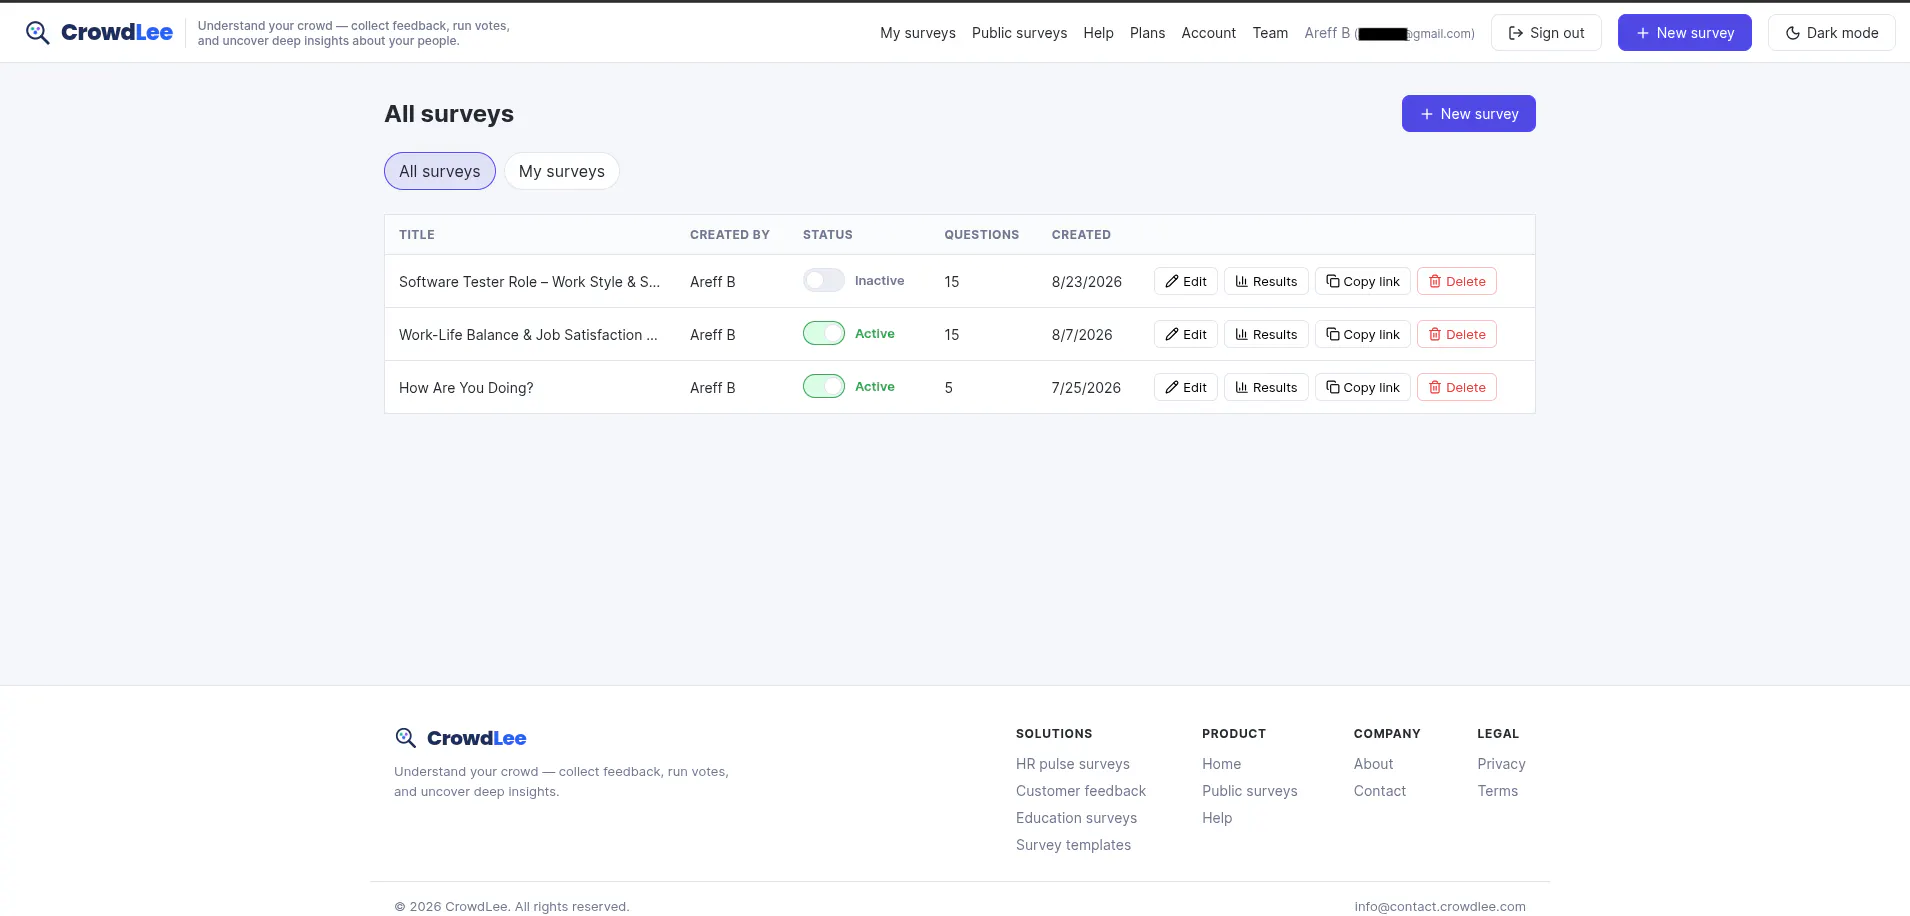This screenshot has height=916, width=1910.
Task: Activate the Software Tester Role survey toggle
Action: tap(824, 281)
